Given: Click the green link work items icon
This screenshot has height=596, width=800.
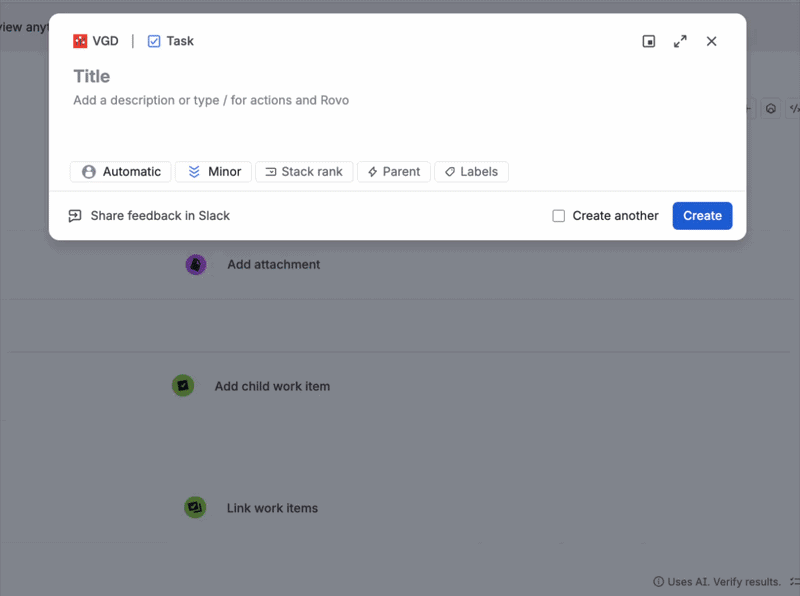Looking at the screenshot, I should tap(195, 507).
